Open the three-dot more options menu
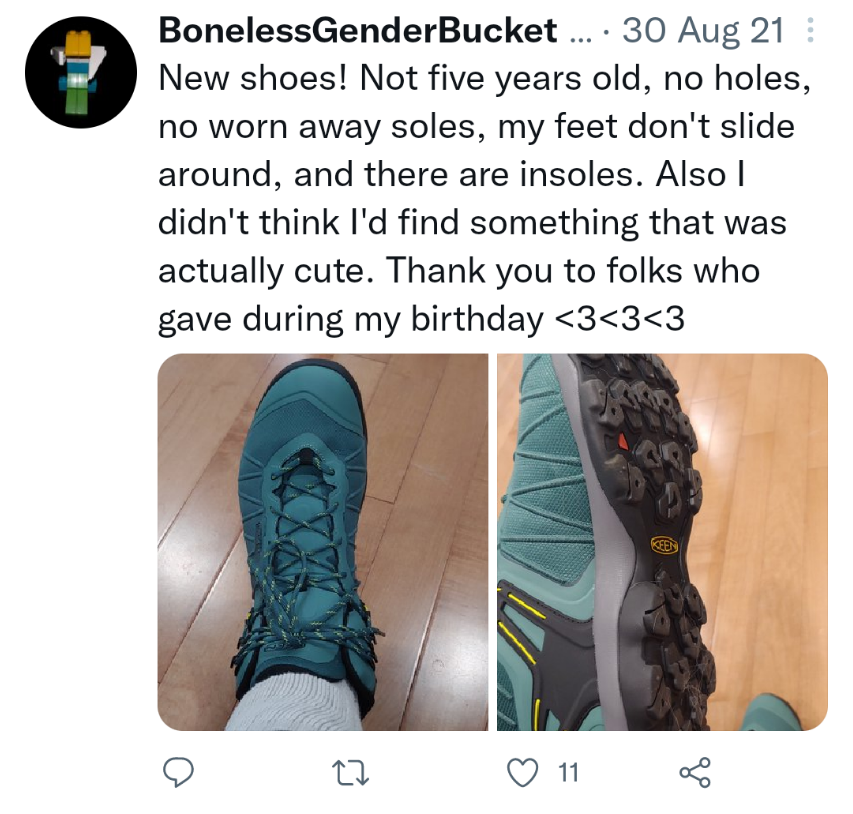This screenshot has width=853, height=814. click(809, 30)
